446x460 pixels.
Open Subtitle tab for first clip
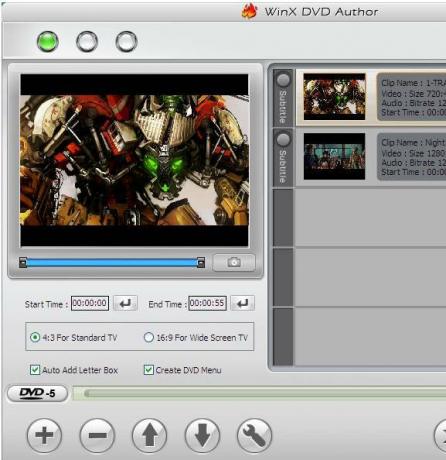click(283, 98)
